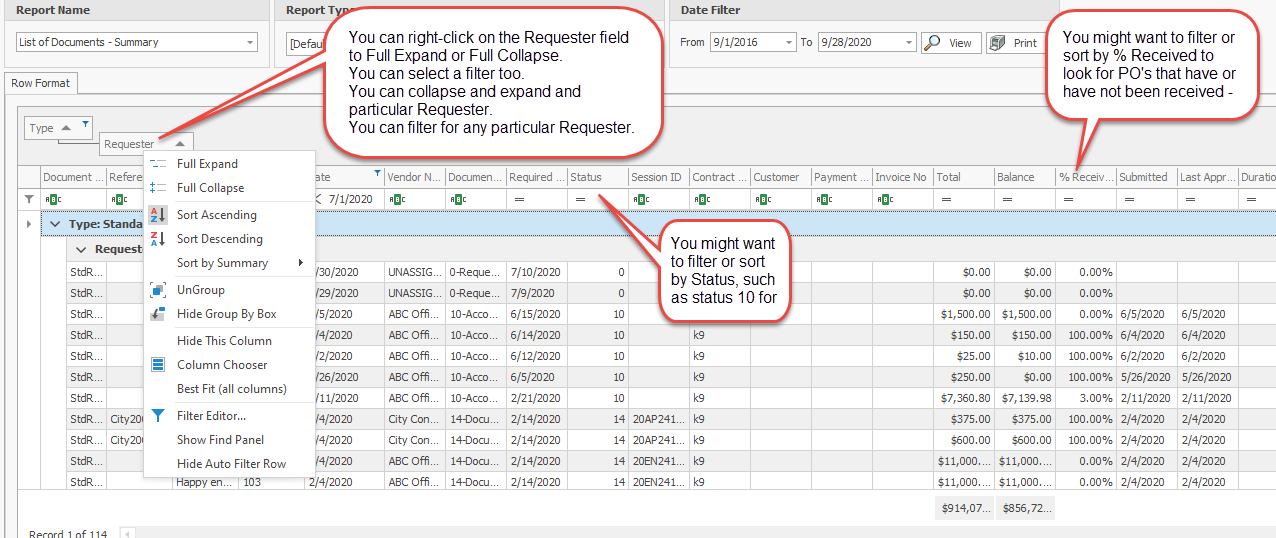Click Hide Auto Filter Row option
The height and width of the screenshot is (538, 1276).
(231, 464)
